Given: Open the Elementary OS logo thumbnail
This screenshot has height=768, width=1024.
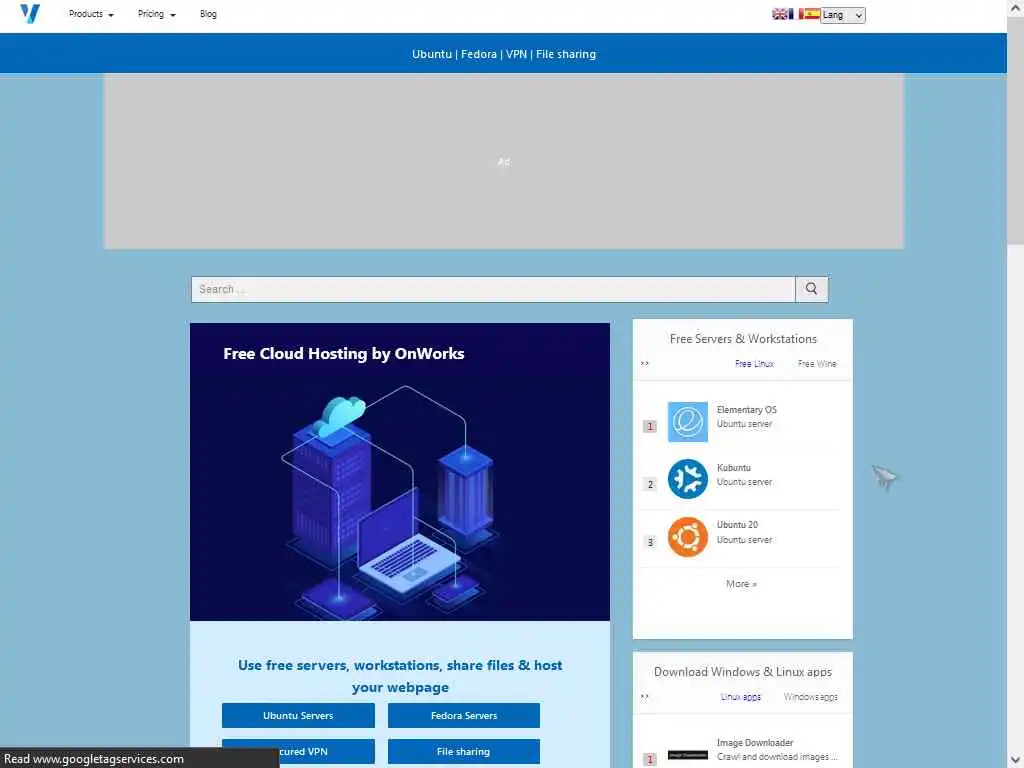Looking at the screenshot, I should point(688,422).
